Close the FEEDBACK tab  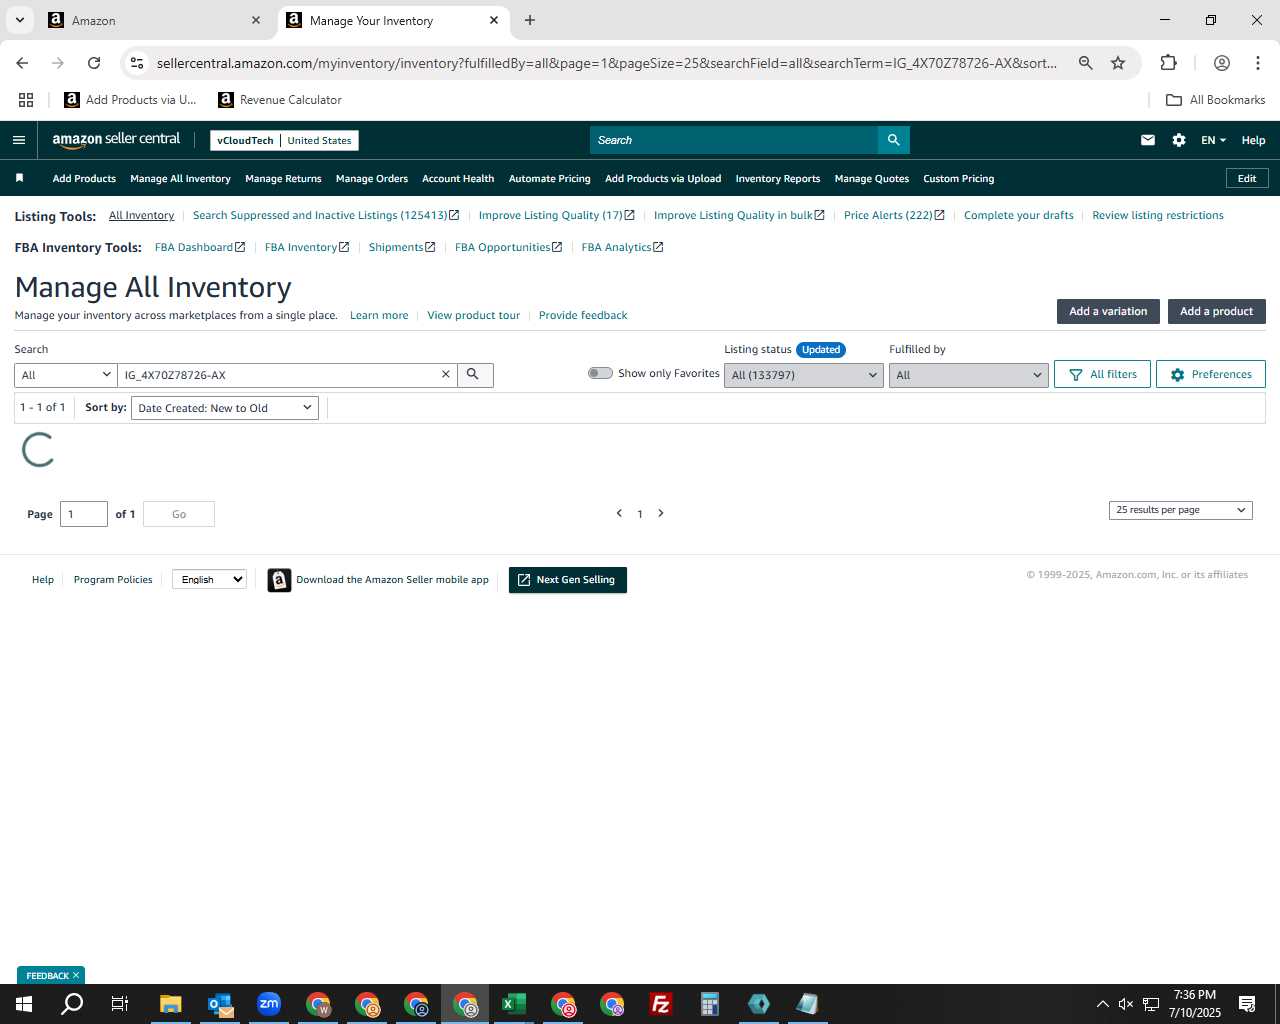click(76, 975)
